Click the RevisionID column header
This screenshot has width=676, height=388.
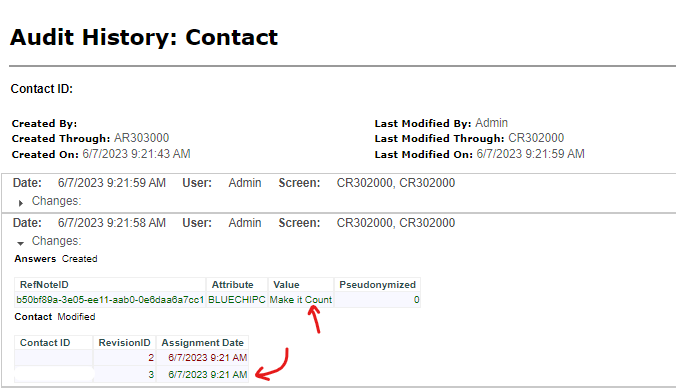pyautogui.click(x=124, y=343)
